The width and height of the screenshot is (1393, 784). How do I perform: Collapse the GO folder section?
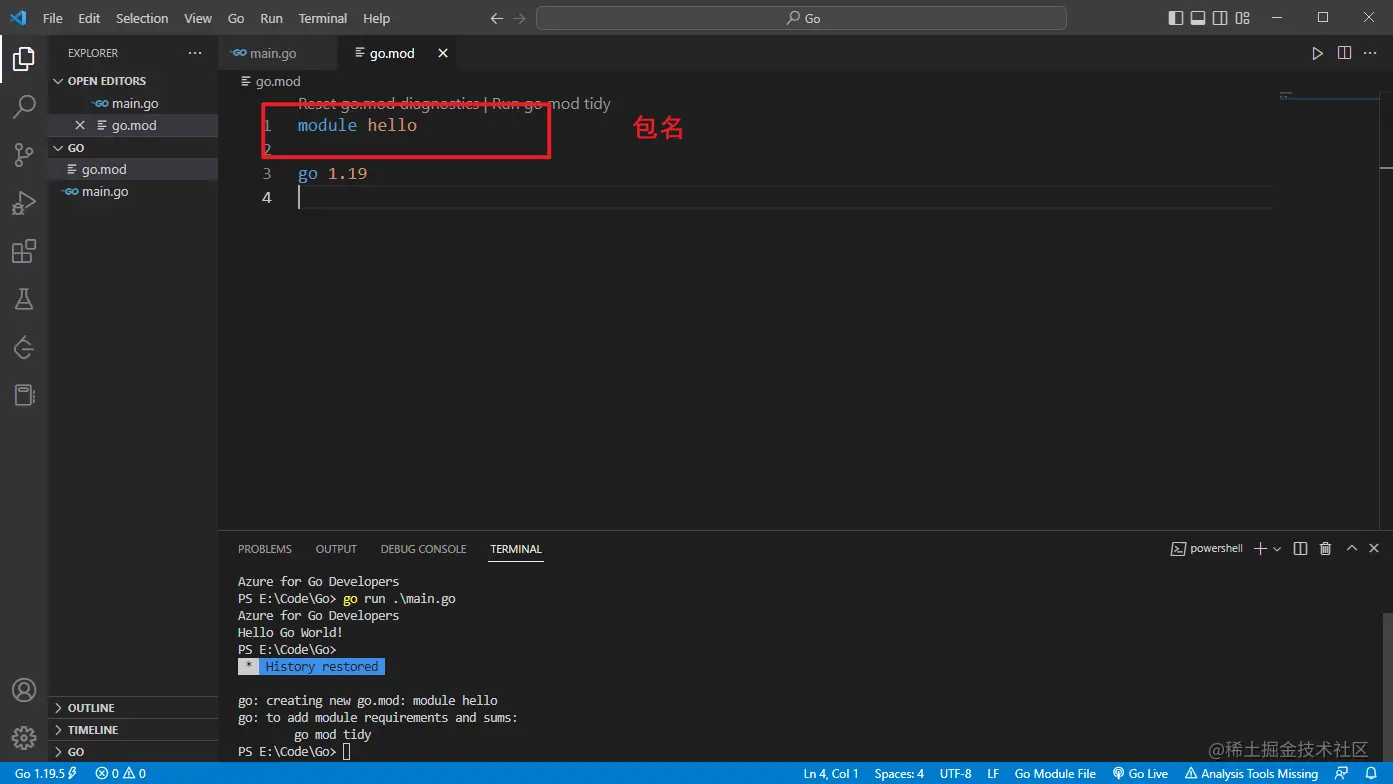(x=133, y=148)
